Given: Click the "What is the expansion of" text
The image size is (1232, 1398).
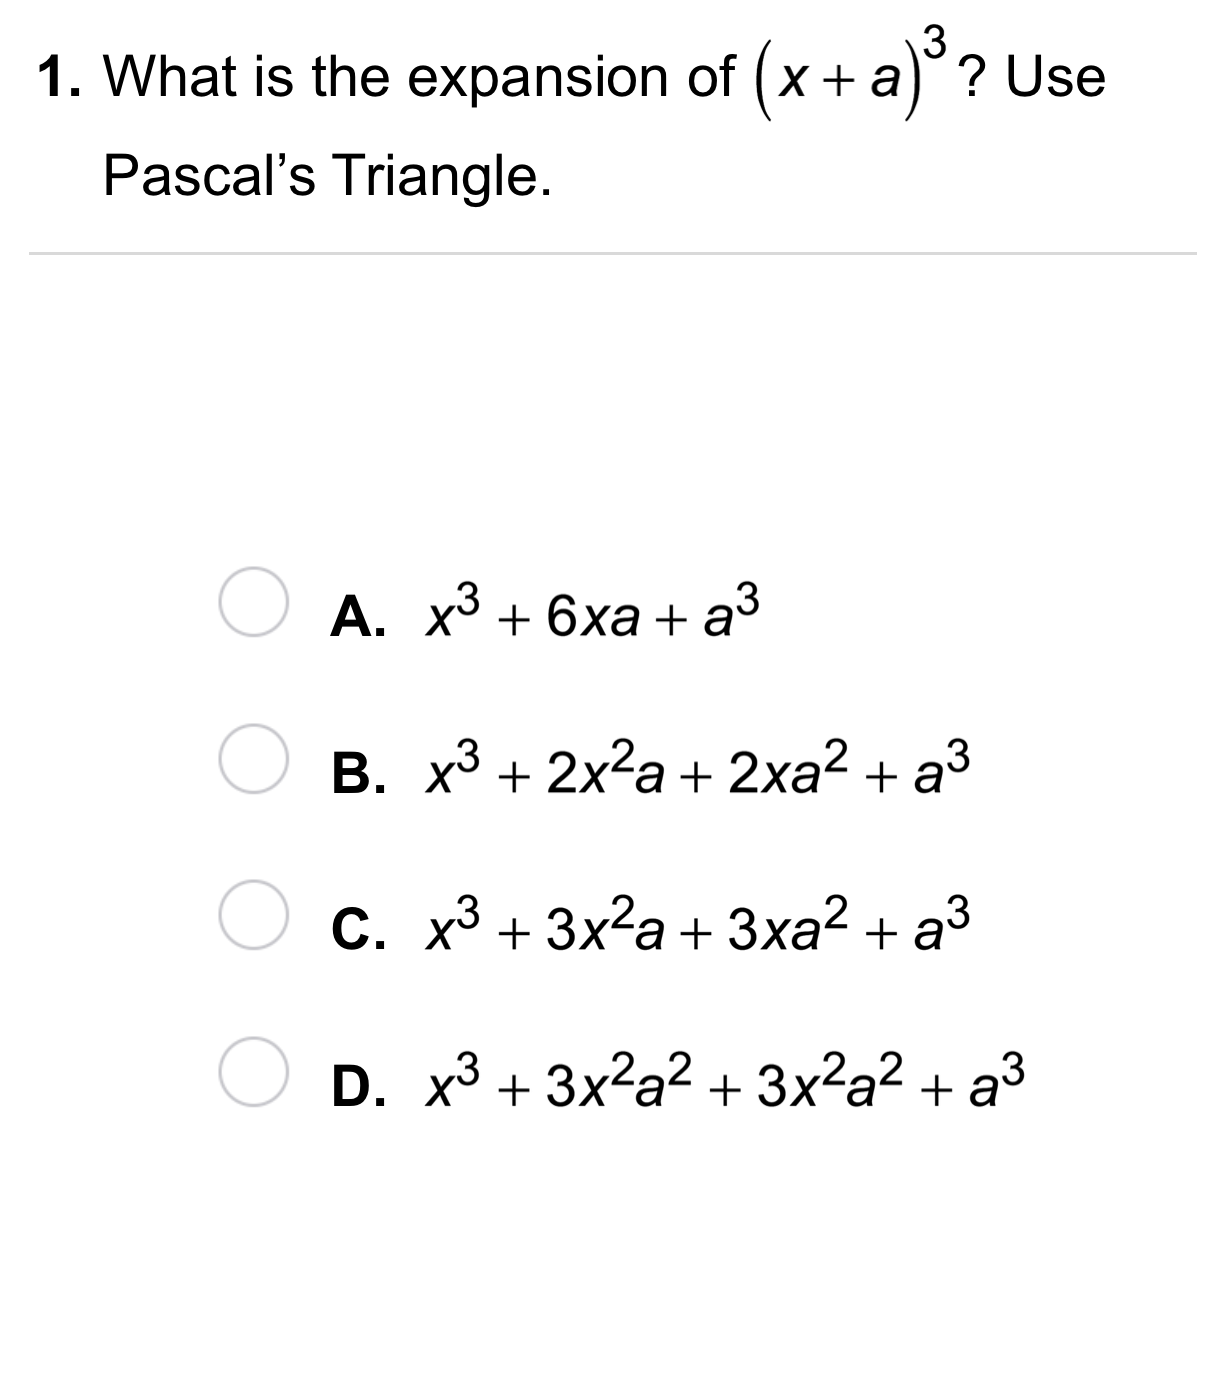Looking at the screenshot, I should [420, 78].
